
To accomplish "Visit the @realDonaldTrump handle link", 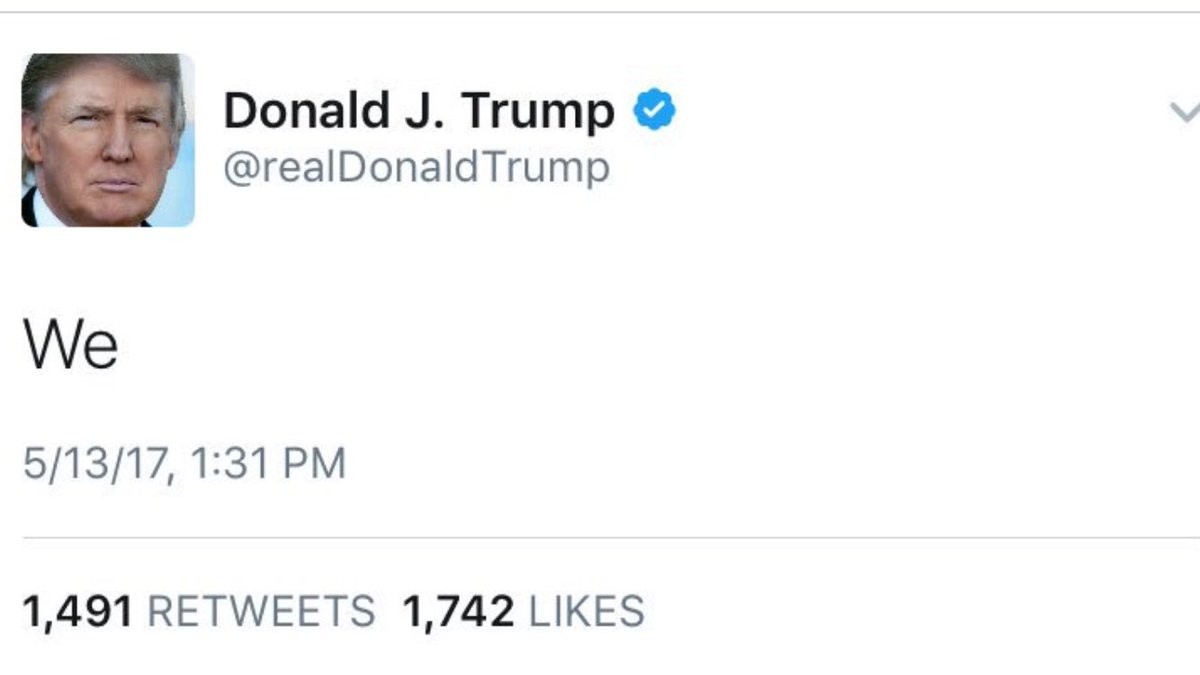I will pos(416,169).
